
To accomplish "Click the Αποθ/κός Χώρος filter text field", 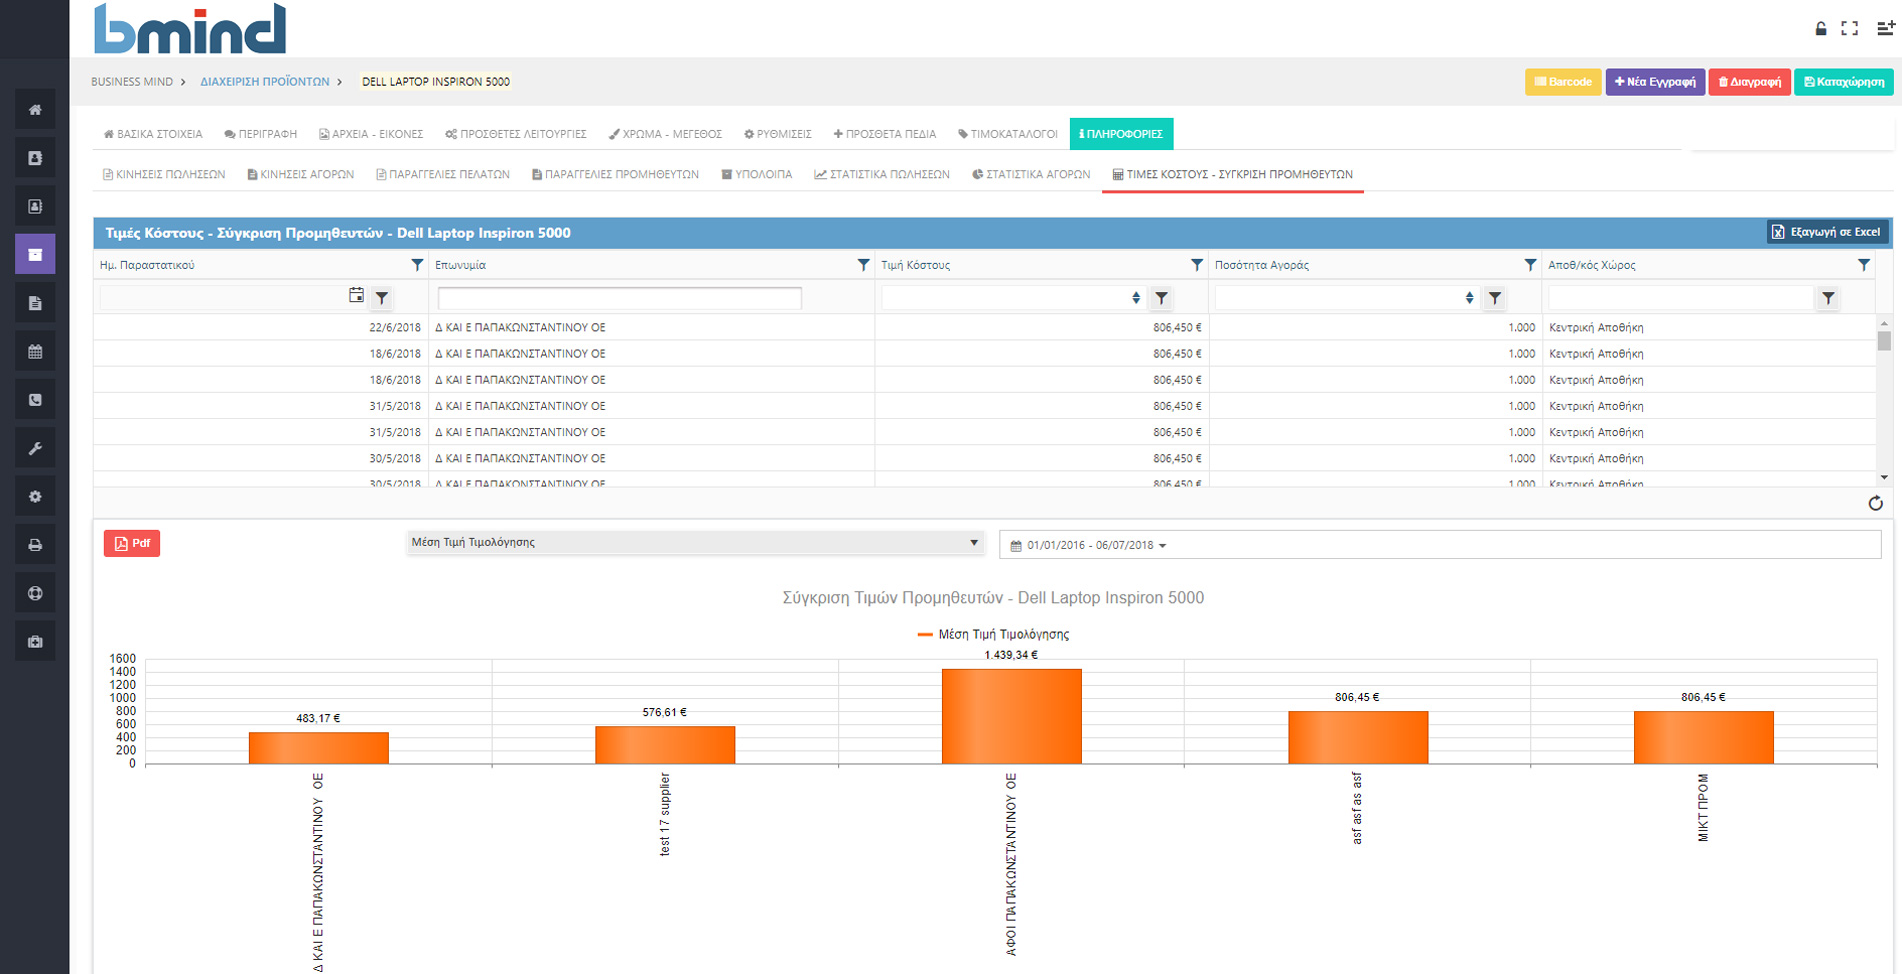I will 1680,298.
